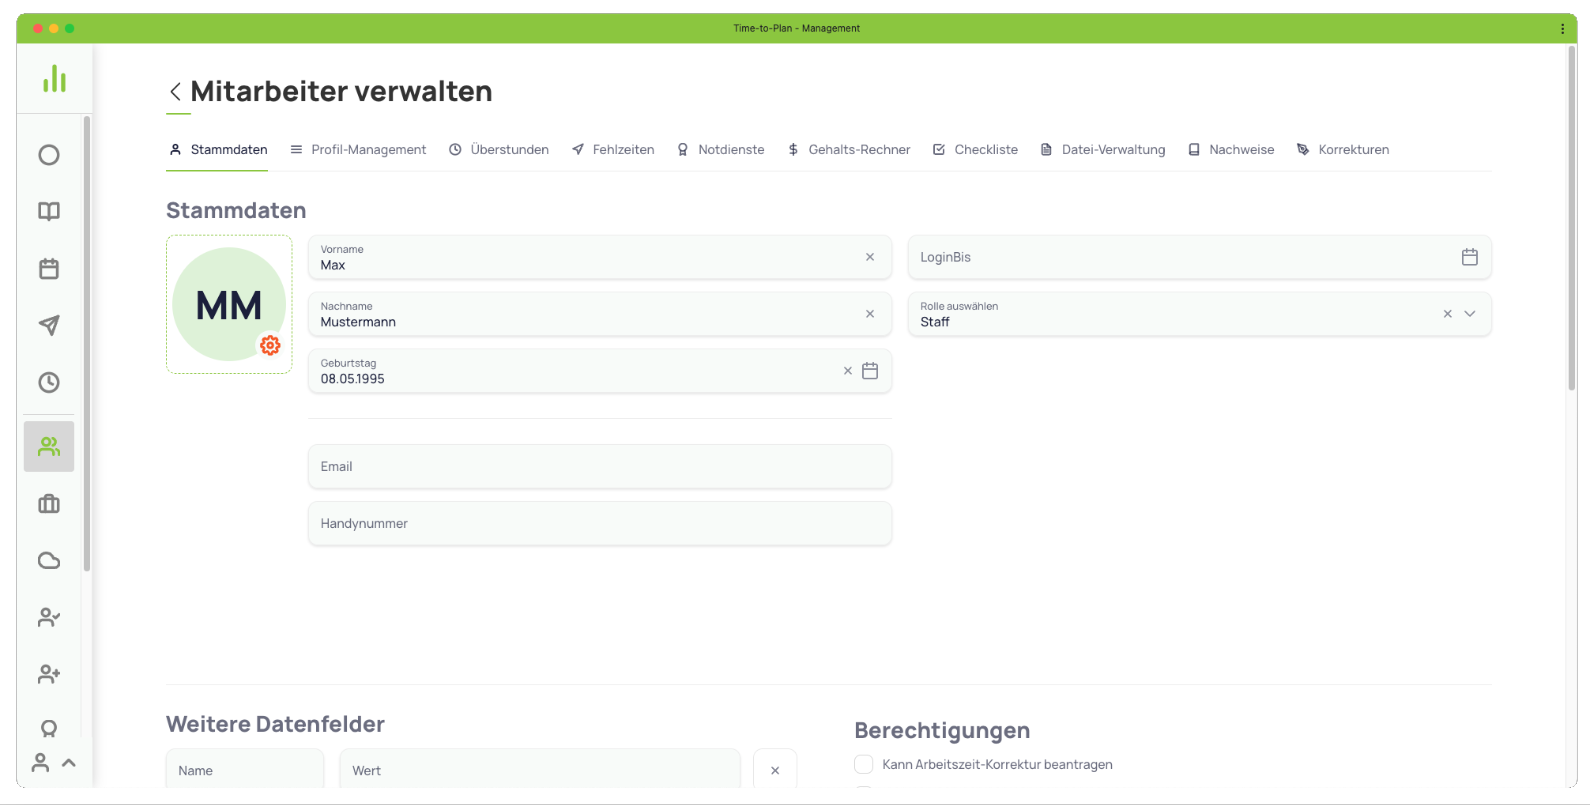Open the LoginBis date picker calendar

point(1469,257)
